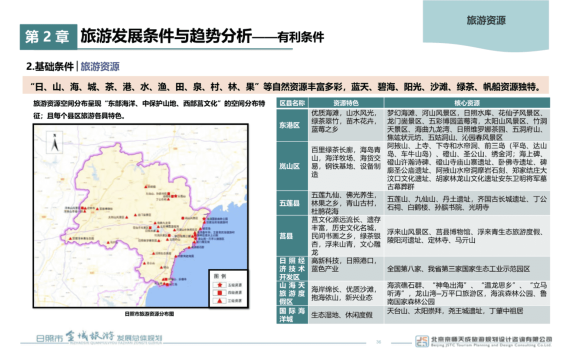The height and width of the screenshot is (360, 570).
Task: Click the core resources cell starting with 海滨礁石群
Action: 467,293
